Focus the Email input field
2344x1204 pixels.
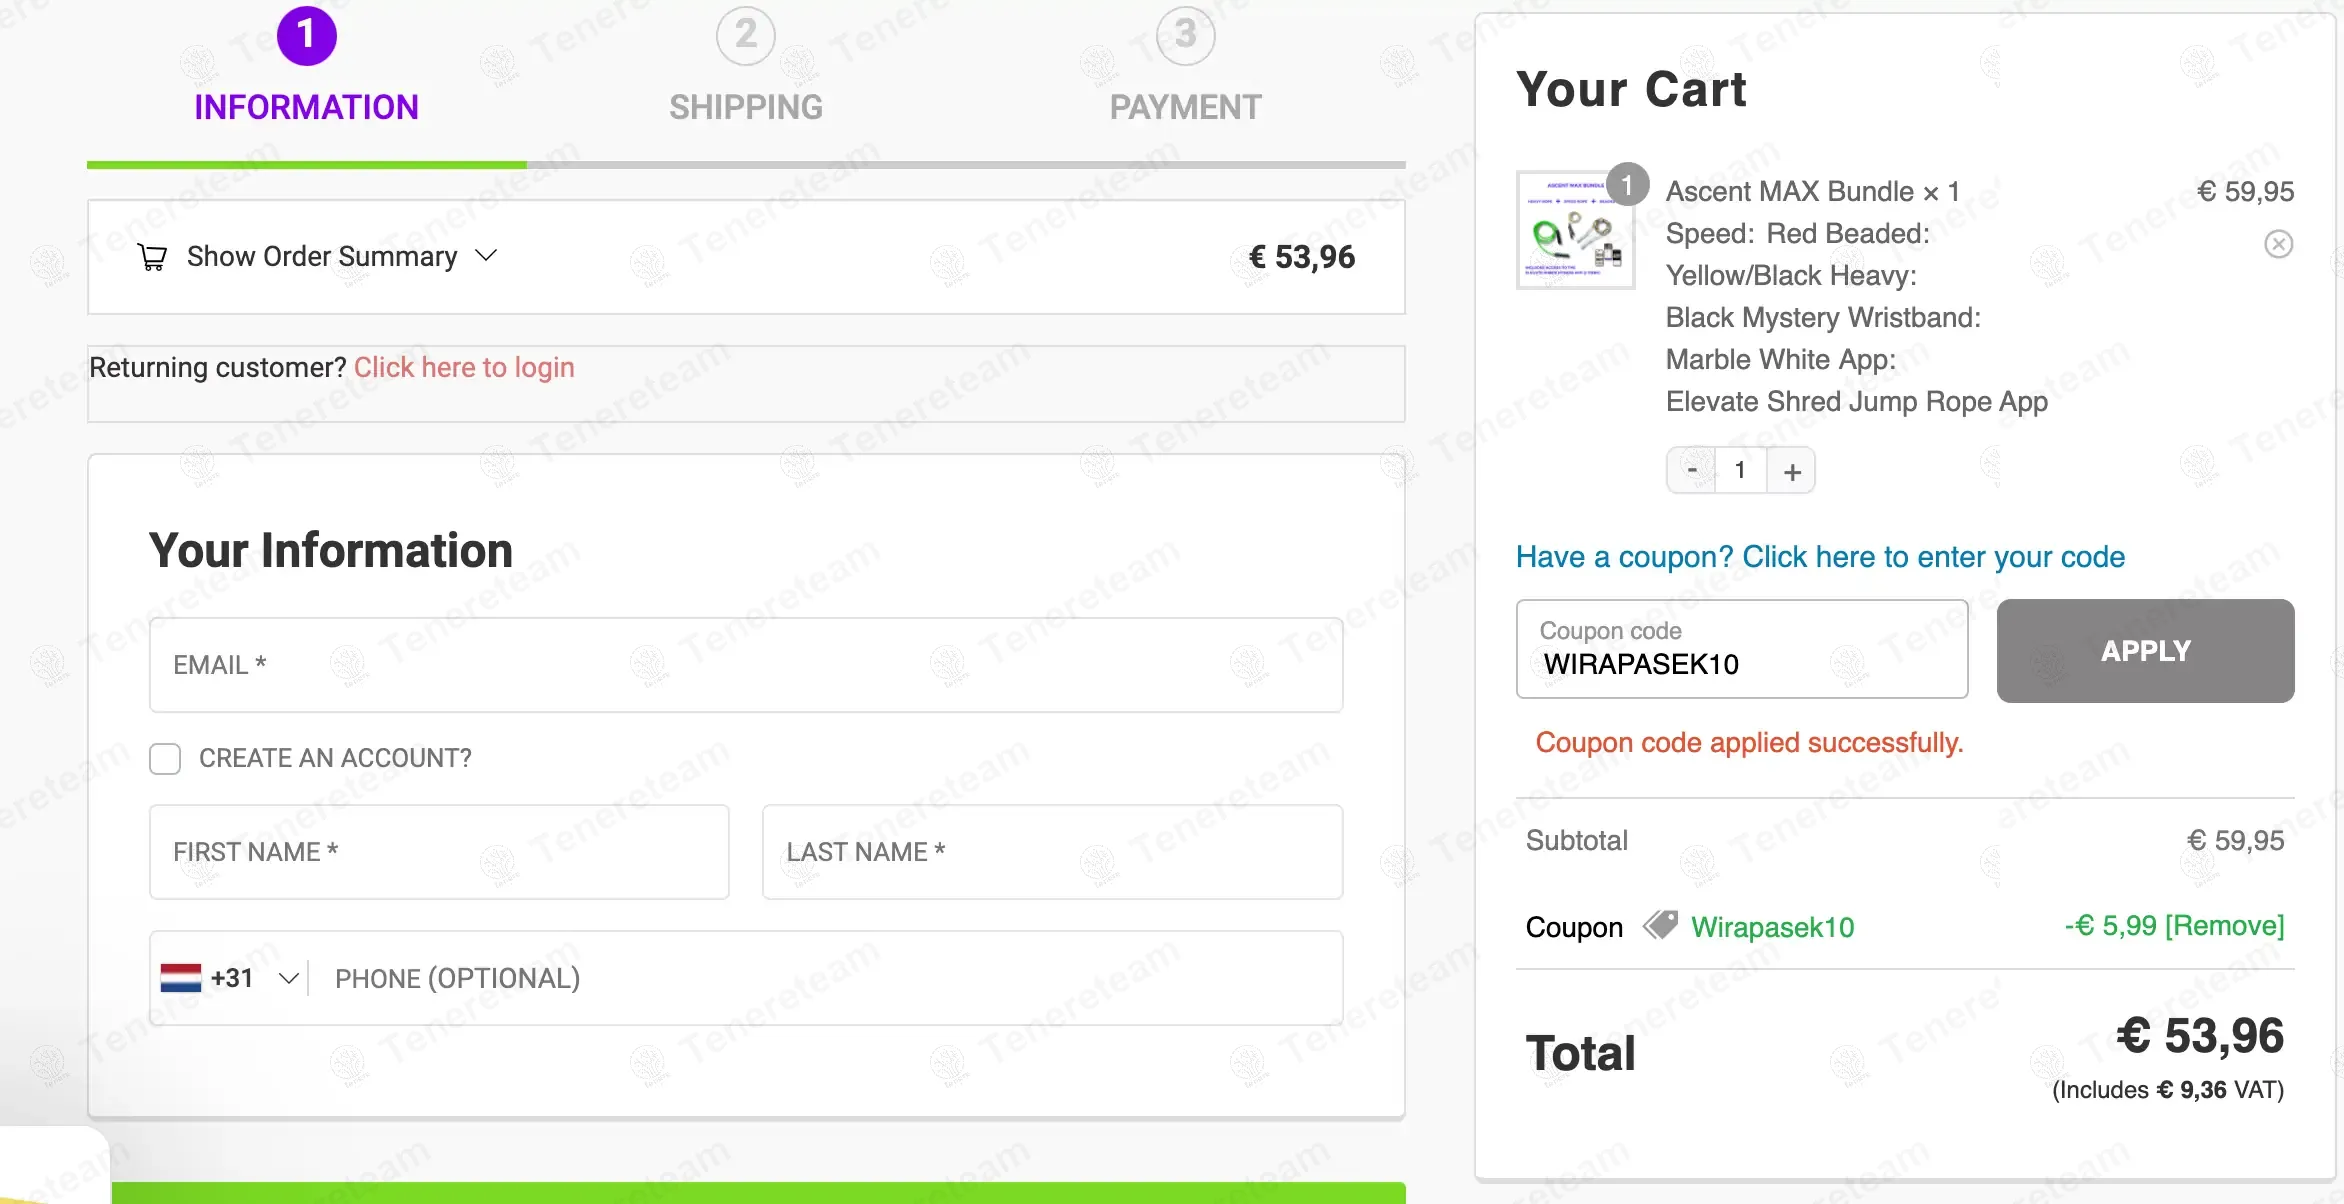(x=745, y=665)
